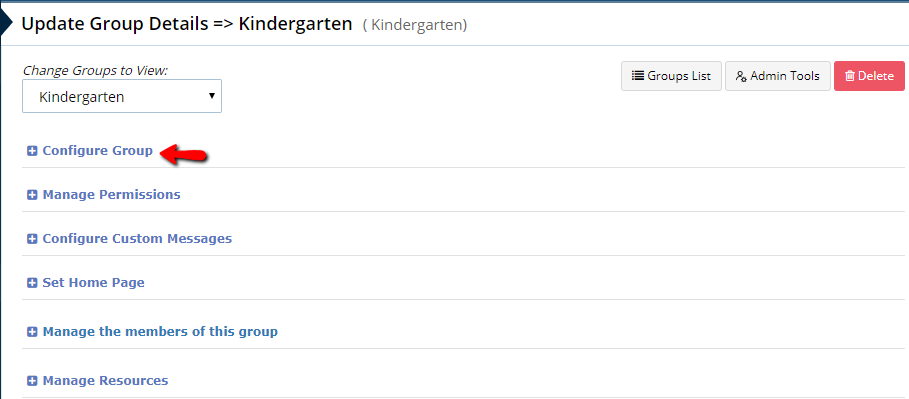Open Admin Tools

click(778, 76)
